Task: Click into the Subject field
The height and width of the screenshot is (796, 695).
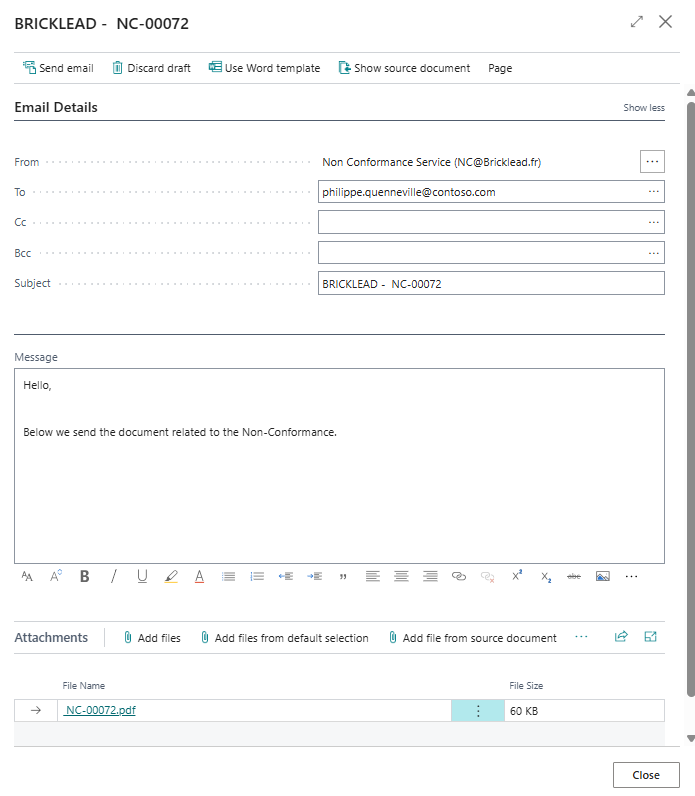Action: (490, 284)
